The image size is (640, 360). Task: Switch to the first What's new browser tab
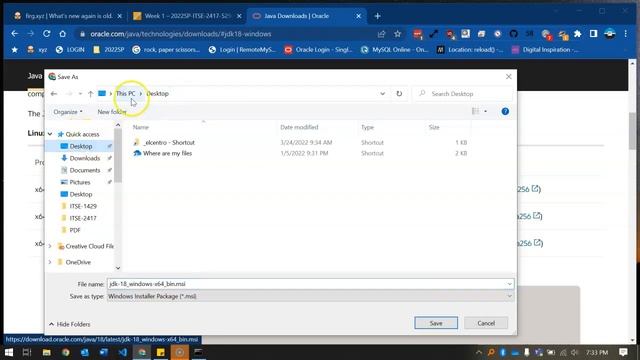pyautogui.click(x=68, y=16)
